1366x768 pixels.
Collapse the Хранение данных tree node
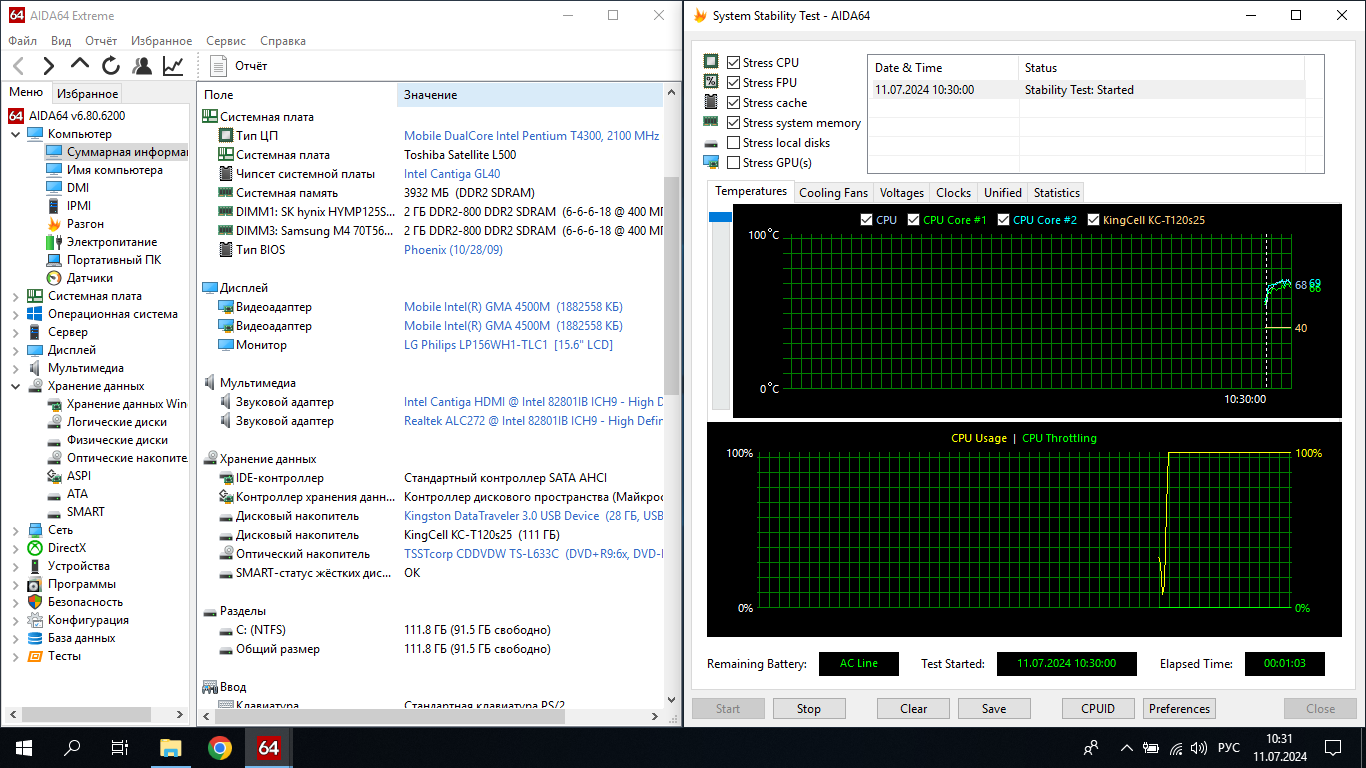(16, 386)
